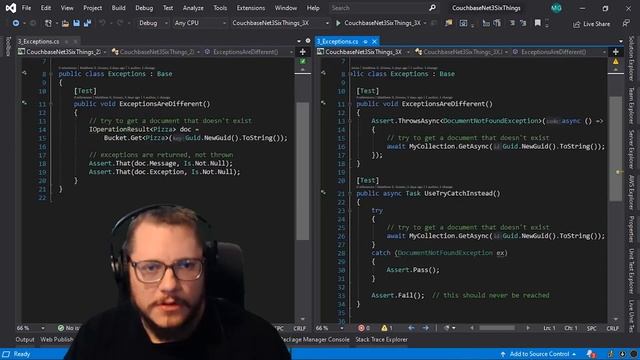The height and width of the screenshot is (360, 640).
Task: Open the startup project CouchbaseNet3SixThings_3X dropdown
Action: click(280, 23)
